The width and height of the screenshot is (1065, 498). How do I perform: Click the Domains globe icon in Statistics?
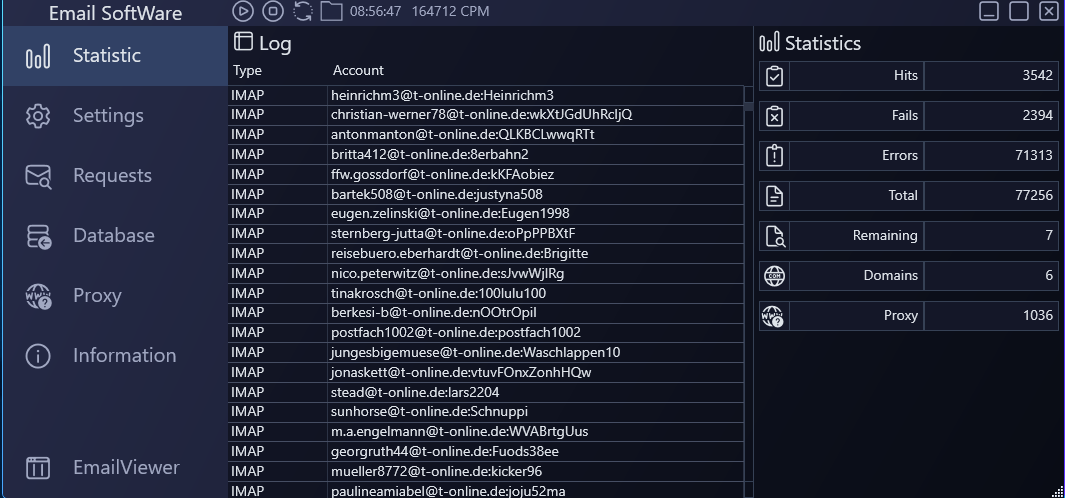pyautogui.click(x=774, y=276)
